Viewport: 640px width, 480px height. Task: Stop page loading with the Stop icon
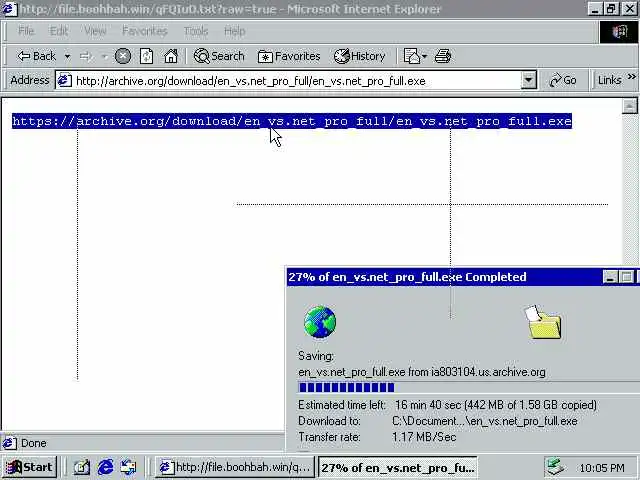[x=122, y=56]
